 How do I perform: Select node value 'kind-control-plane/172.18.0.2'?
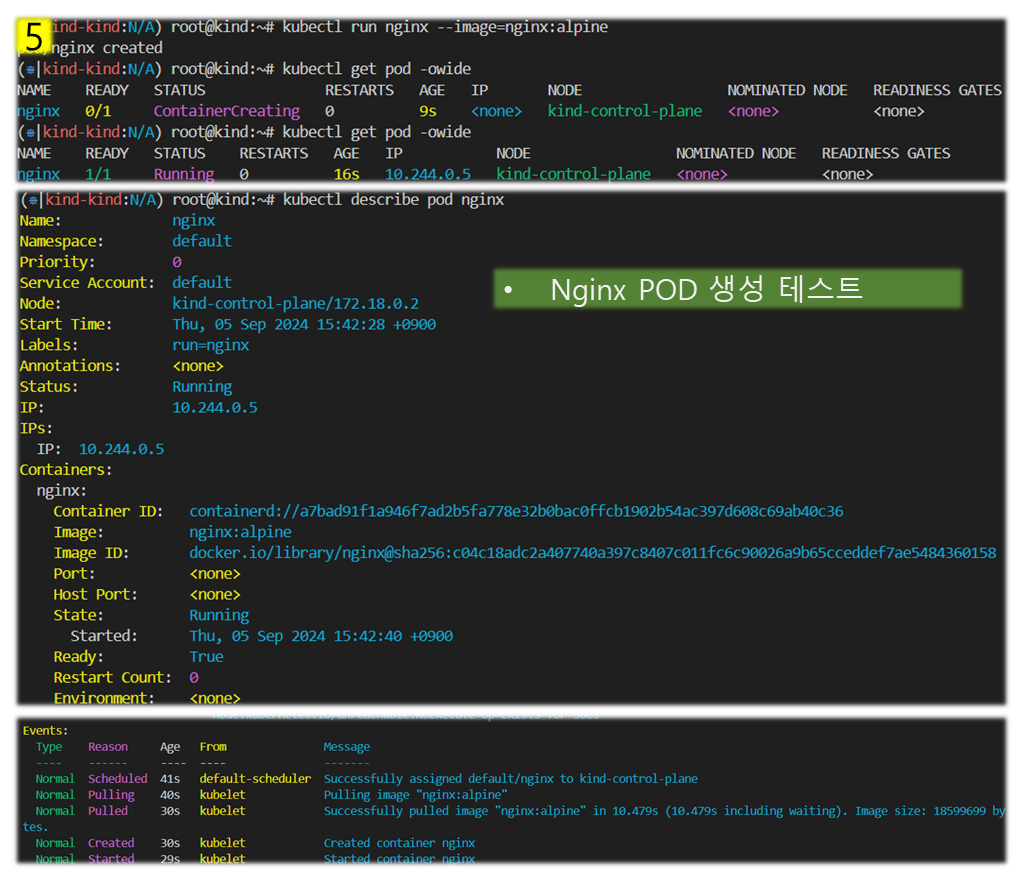point(296,303)
